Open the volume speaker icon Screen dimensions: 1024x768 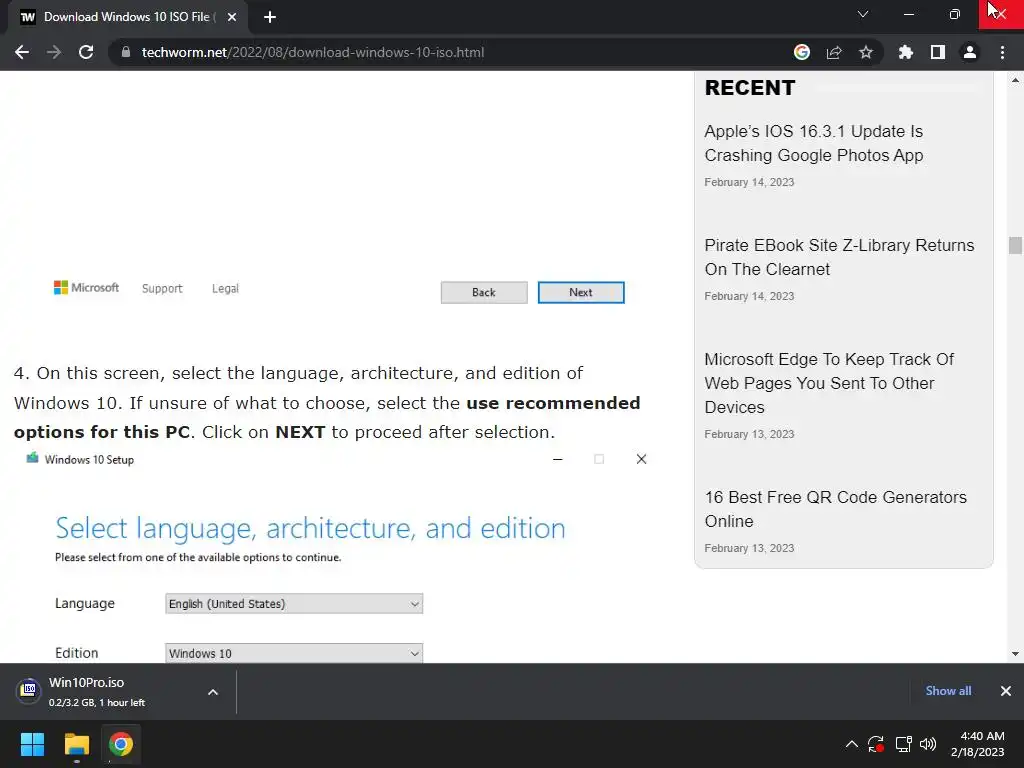pos(927,744)
